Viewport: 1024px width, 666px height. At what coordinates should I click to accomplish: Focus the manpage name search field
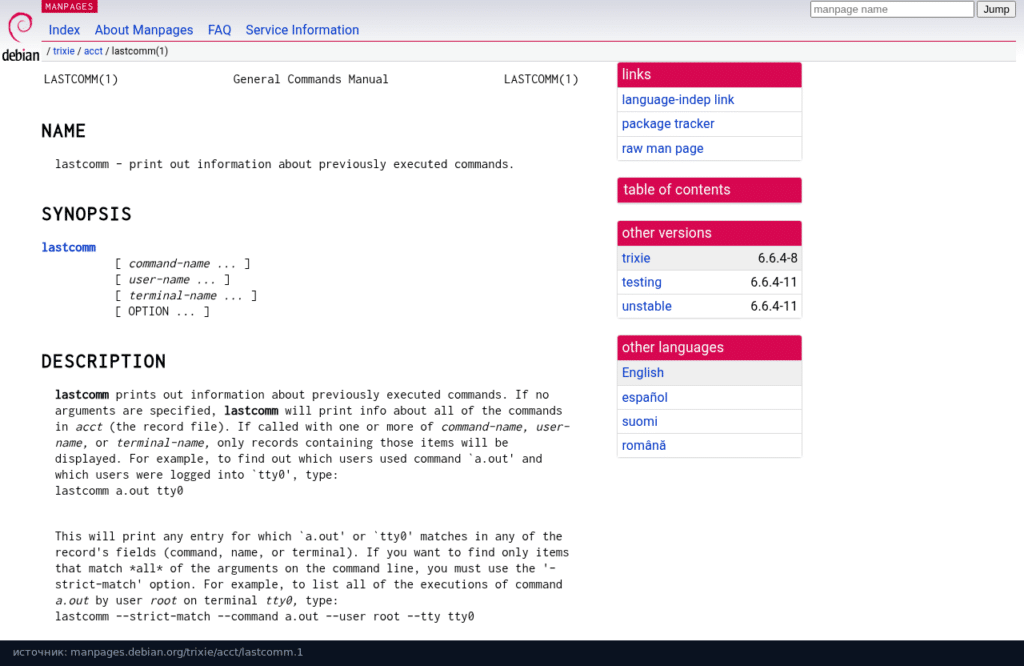tap(891, 9)
